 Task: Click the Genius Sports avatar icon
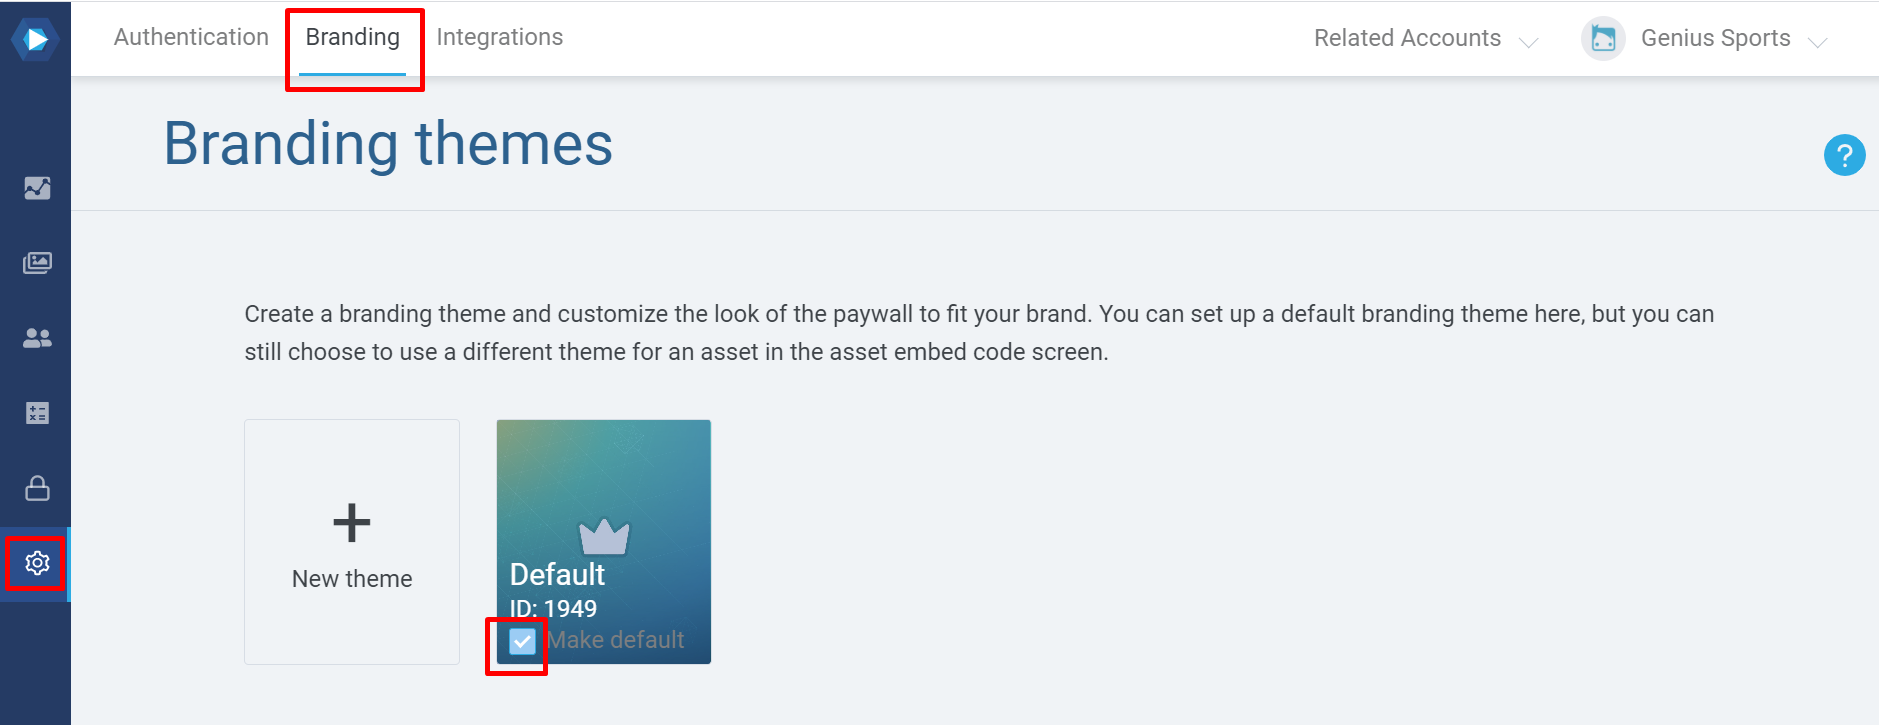pos(1603,39)
